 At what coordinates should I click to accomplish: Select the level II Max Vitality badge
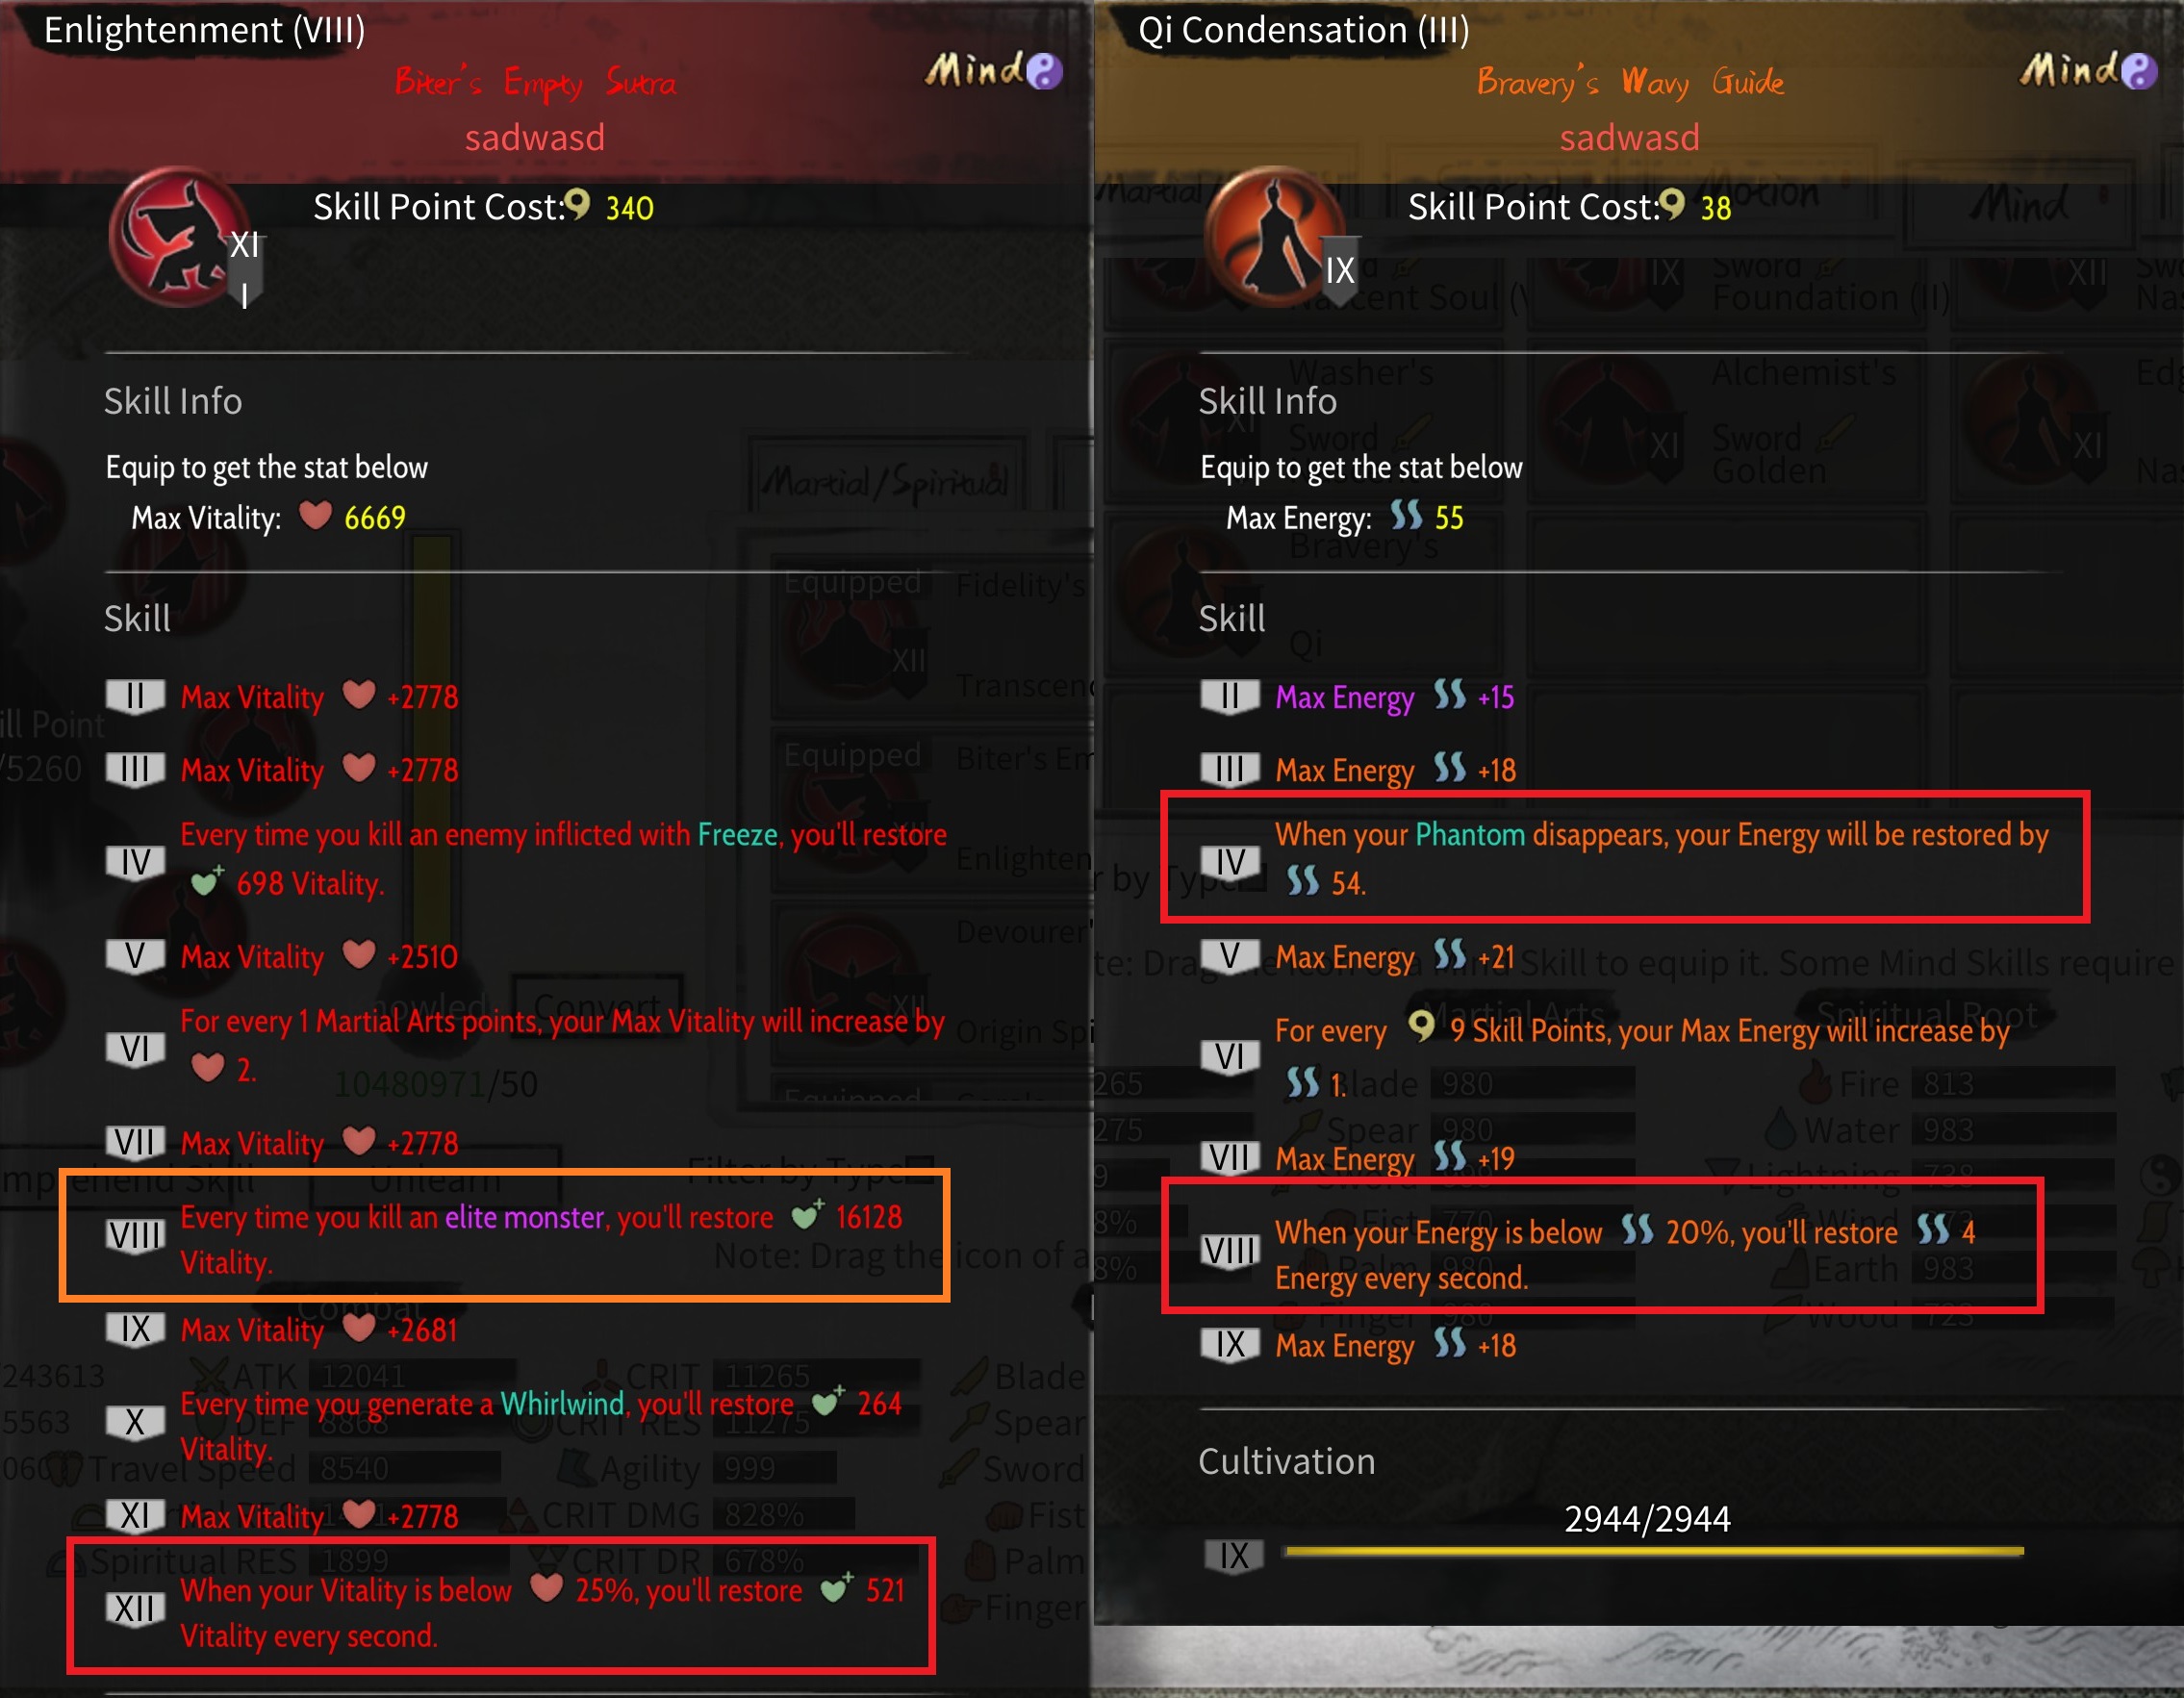(x=135, y=696)
